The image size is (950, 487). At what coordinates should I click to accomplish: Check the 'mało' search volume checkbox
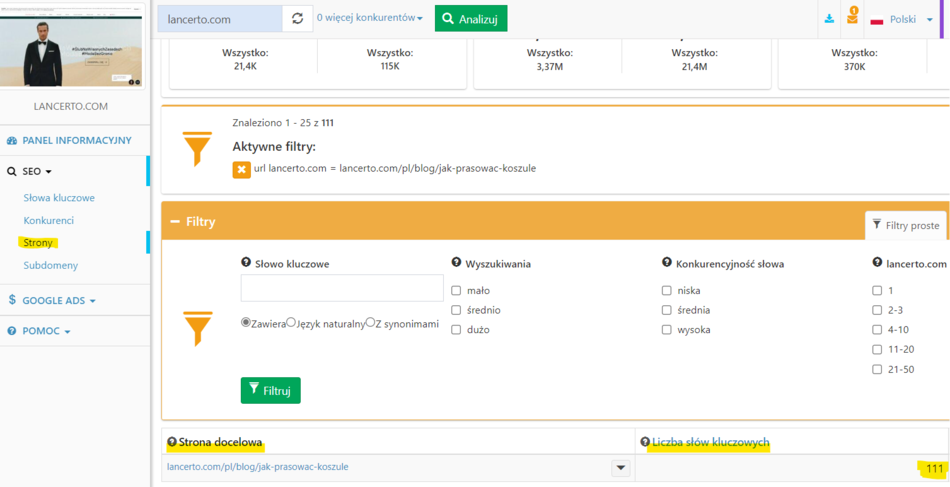pos(456,291)
